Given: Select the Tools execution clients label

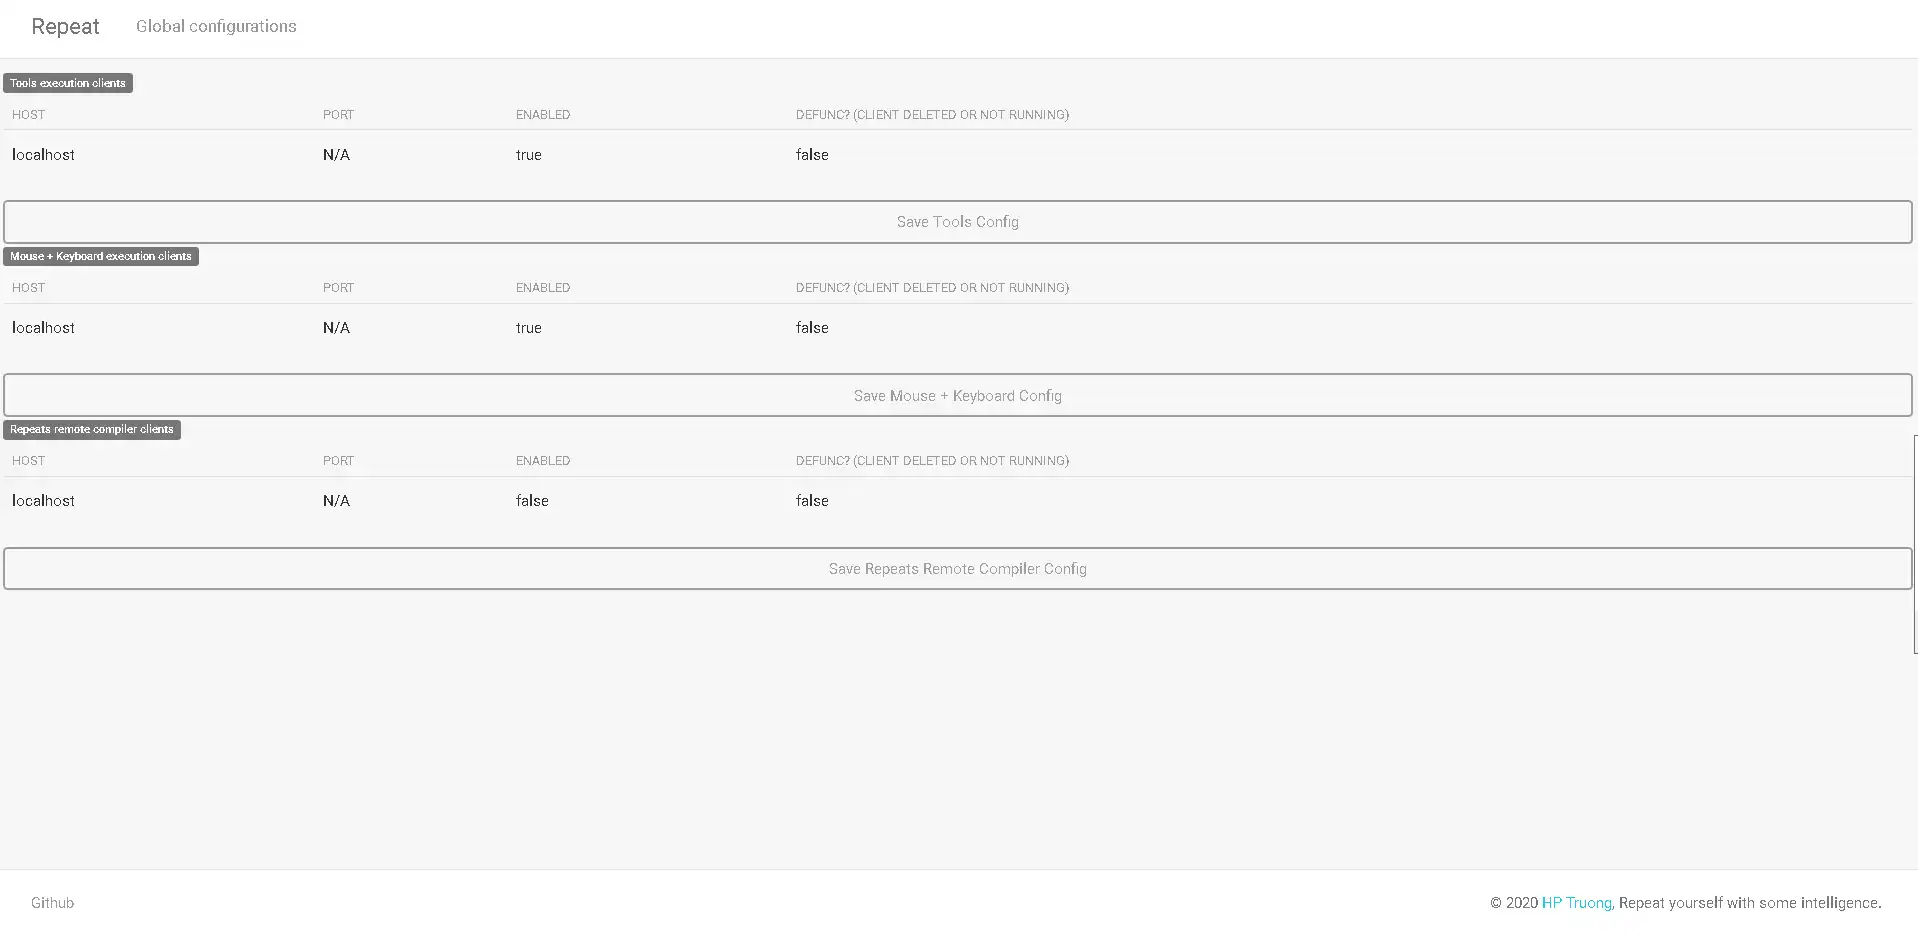Looking at the screenshot, I should coord(68,83).
